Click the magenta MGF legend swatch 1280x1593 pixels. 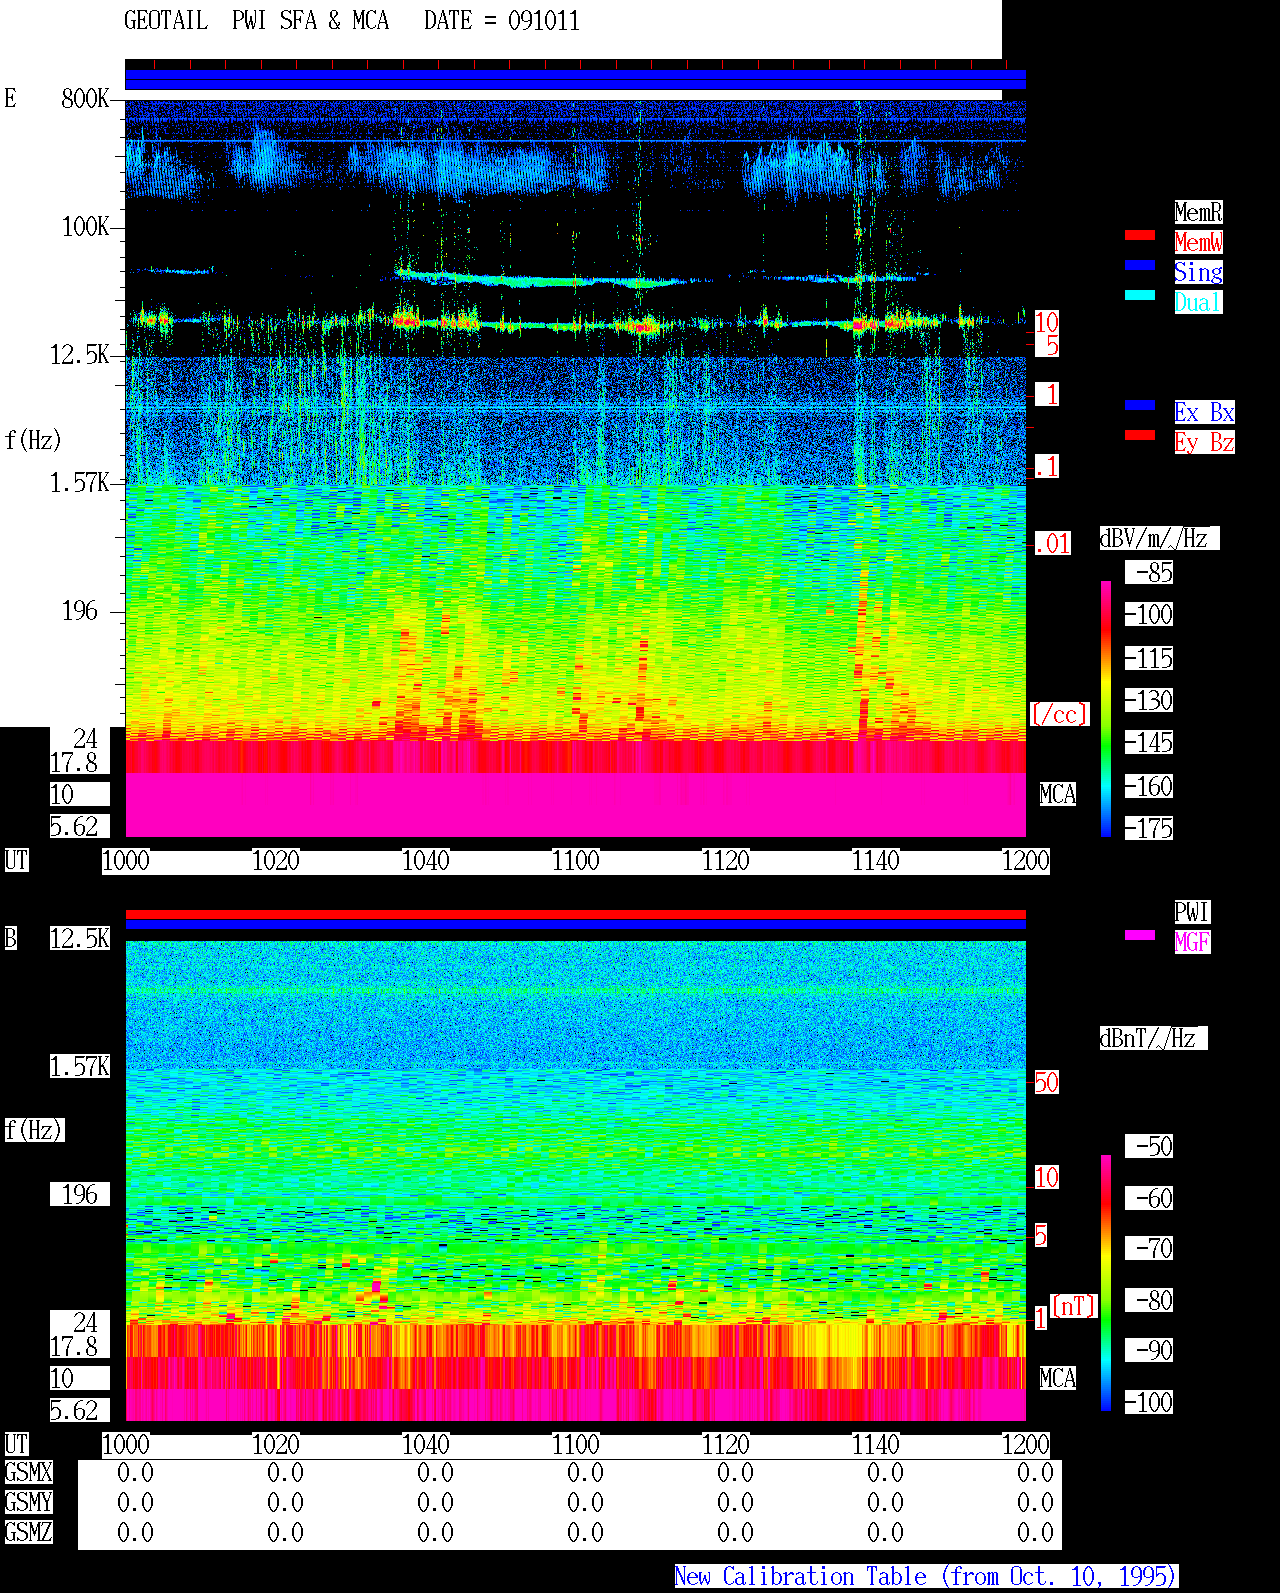coord(1140,935)
